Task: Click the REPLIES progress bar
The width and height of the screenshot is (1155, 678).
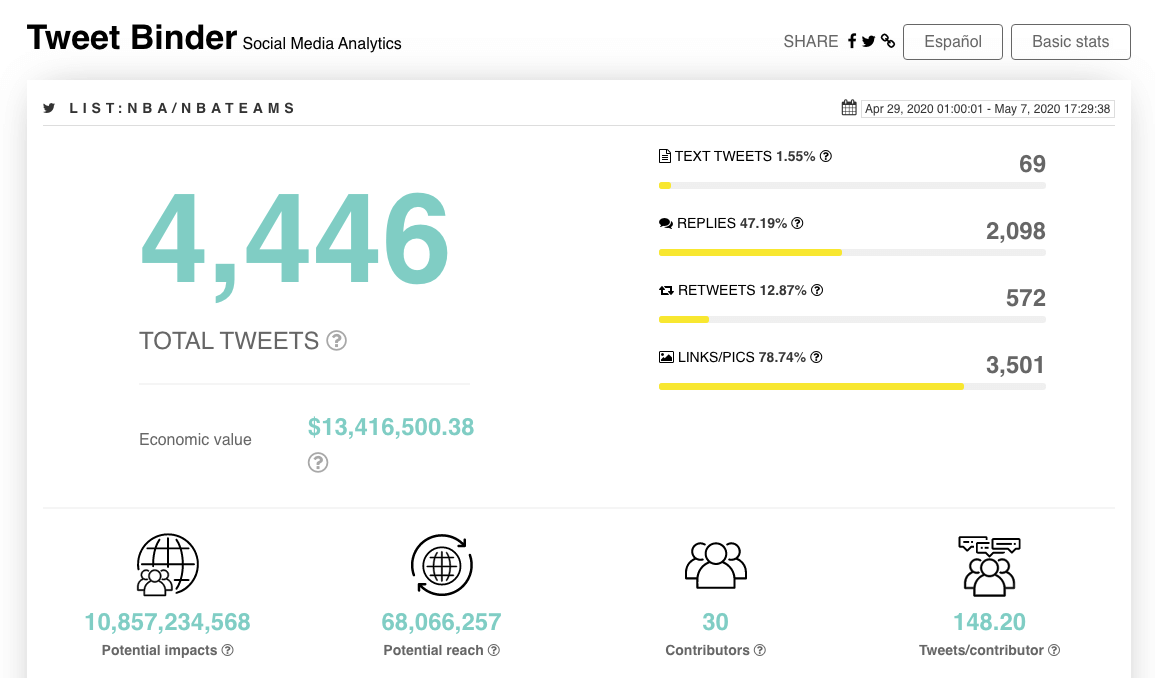Action: [x=852, y=253]
